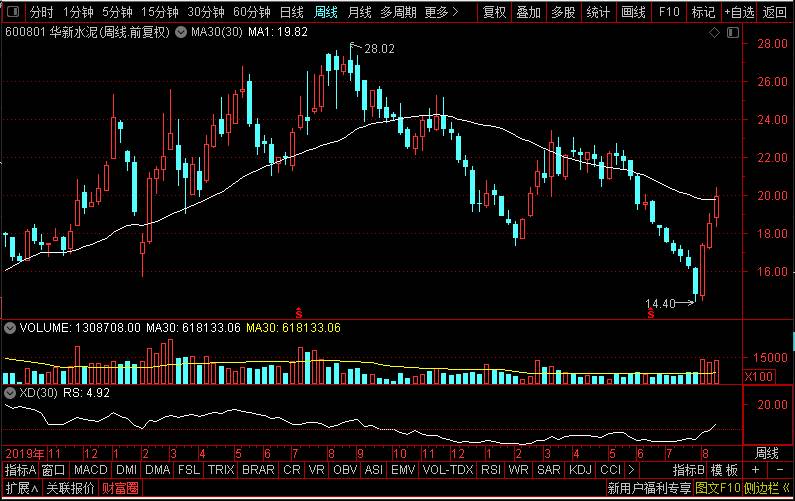
Task: Select the DMA indicator
Action: click(x=157, y=470)
